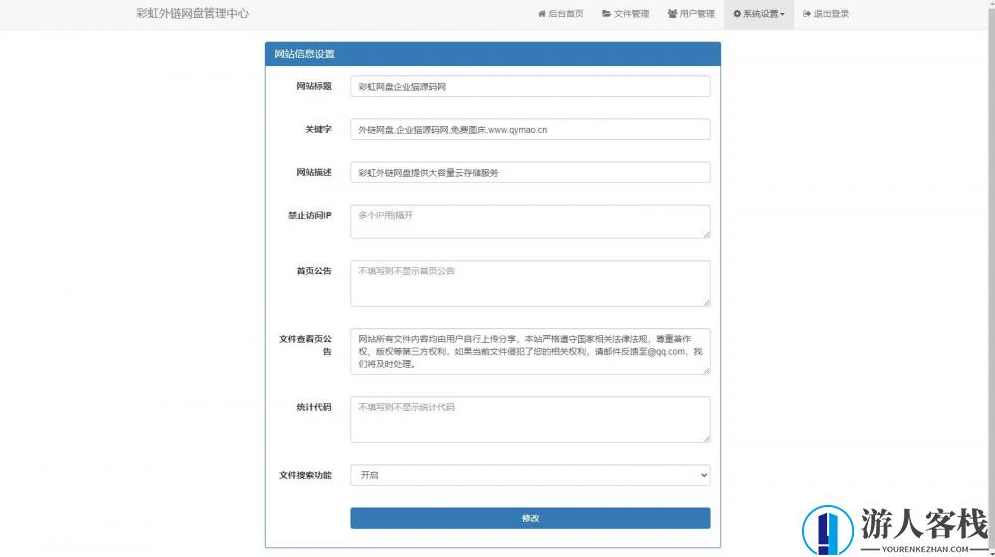Click the gear icon beside 系统设置

point(737,13)
